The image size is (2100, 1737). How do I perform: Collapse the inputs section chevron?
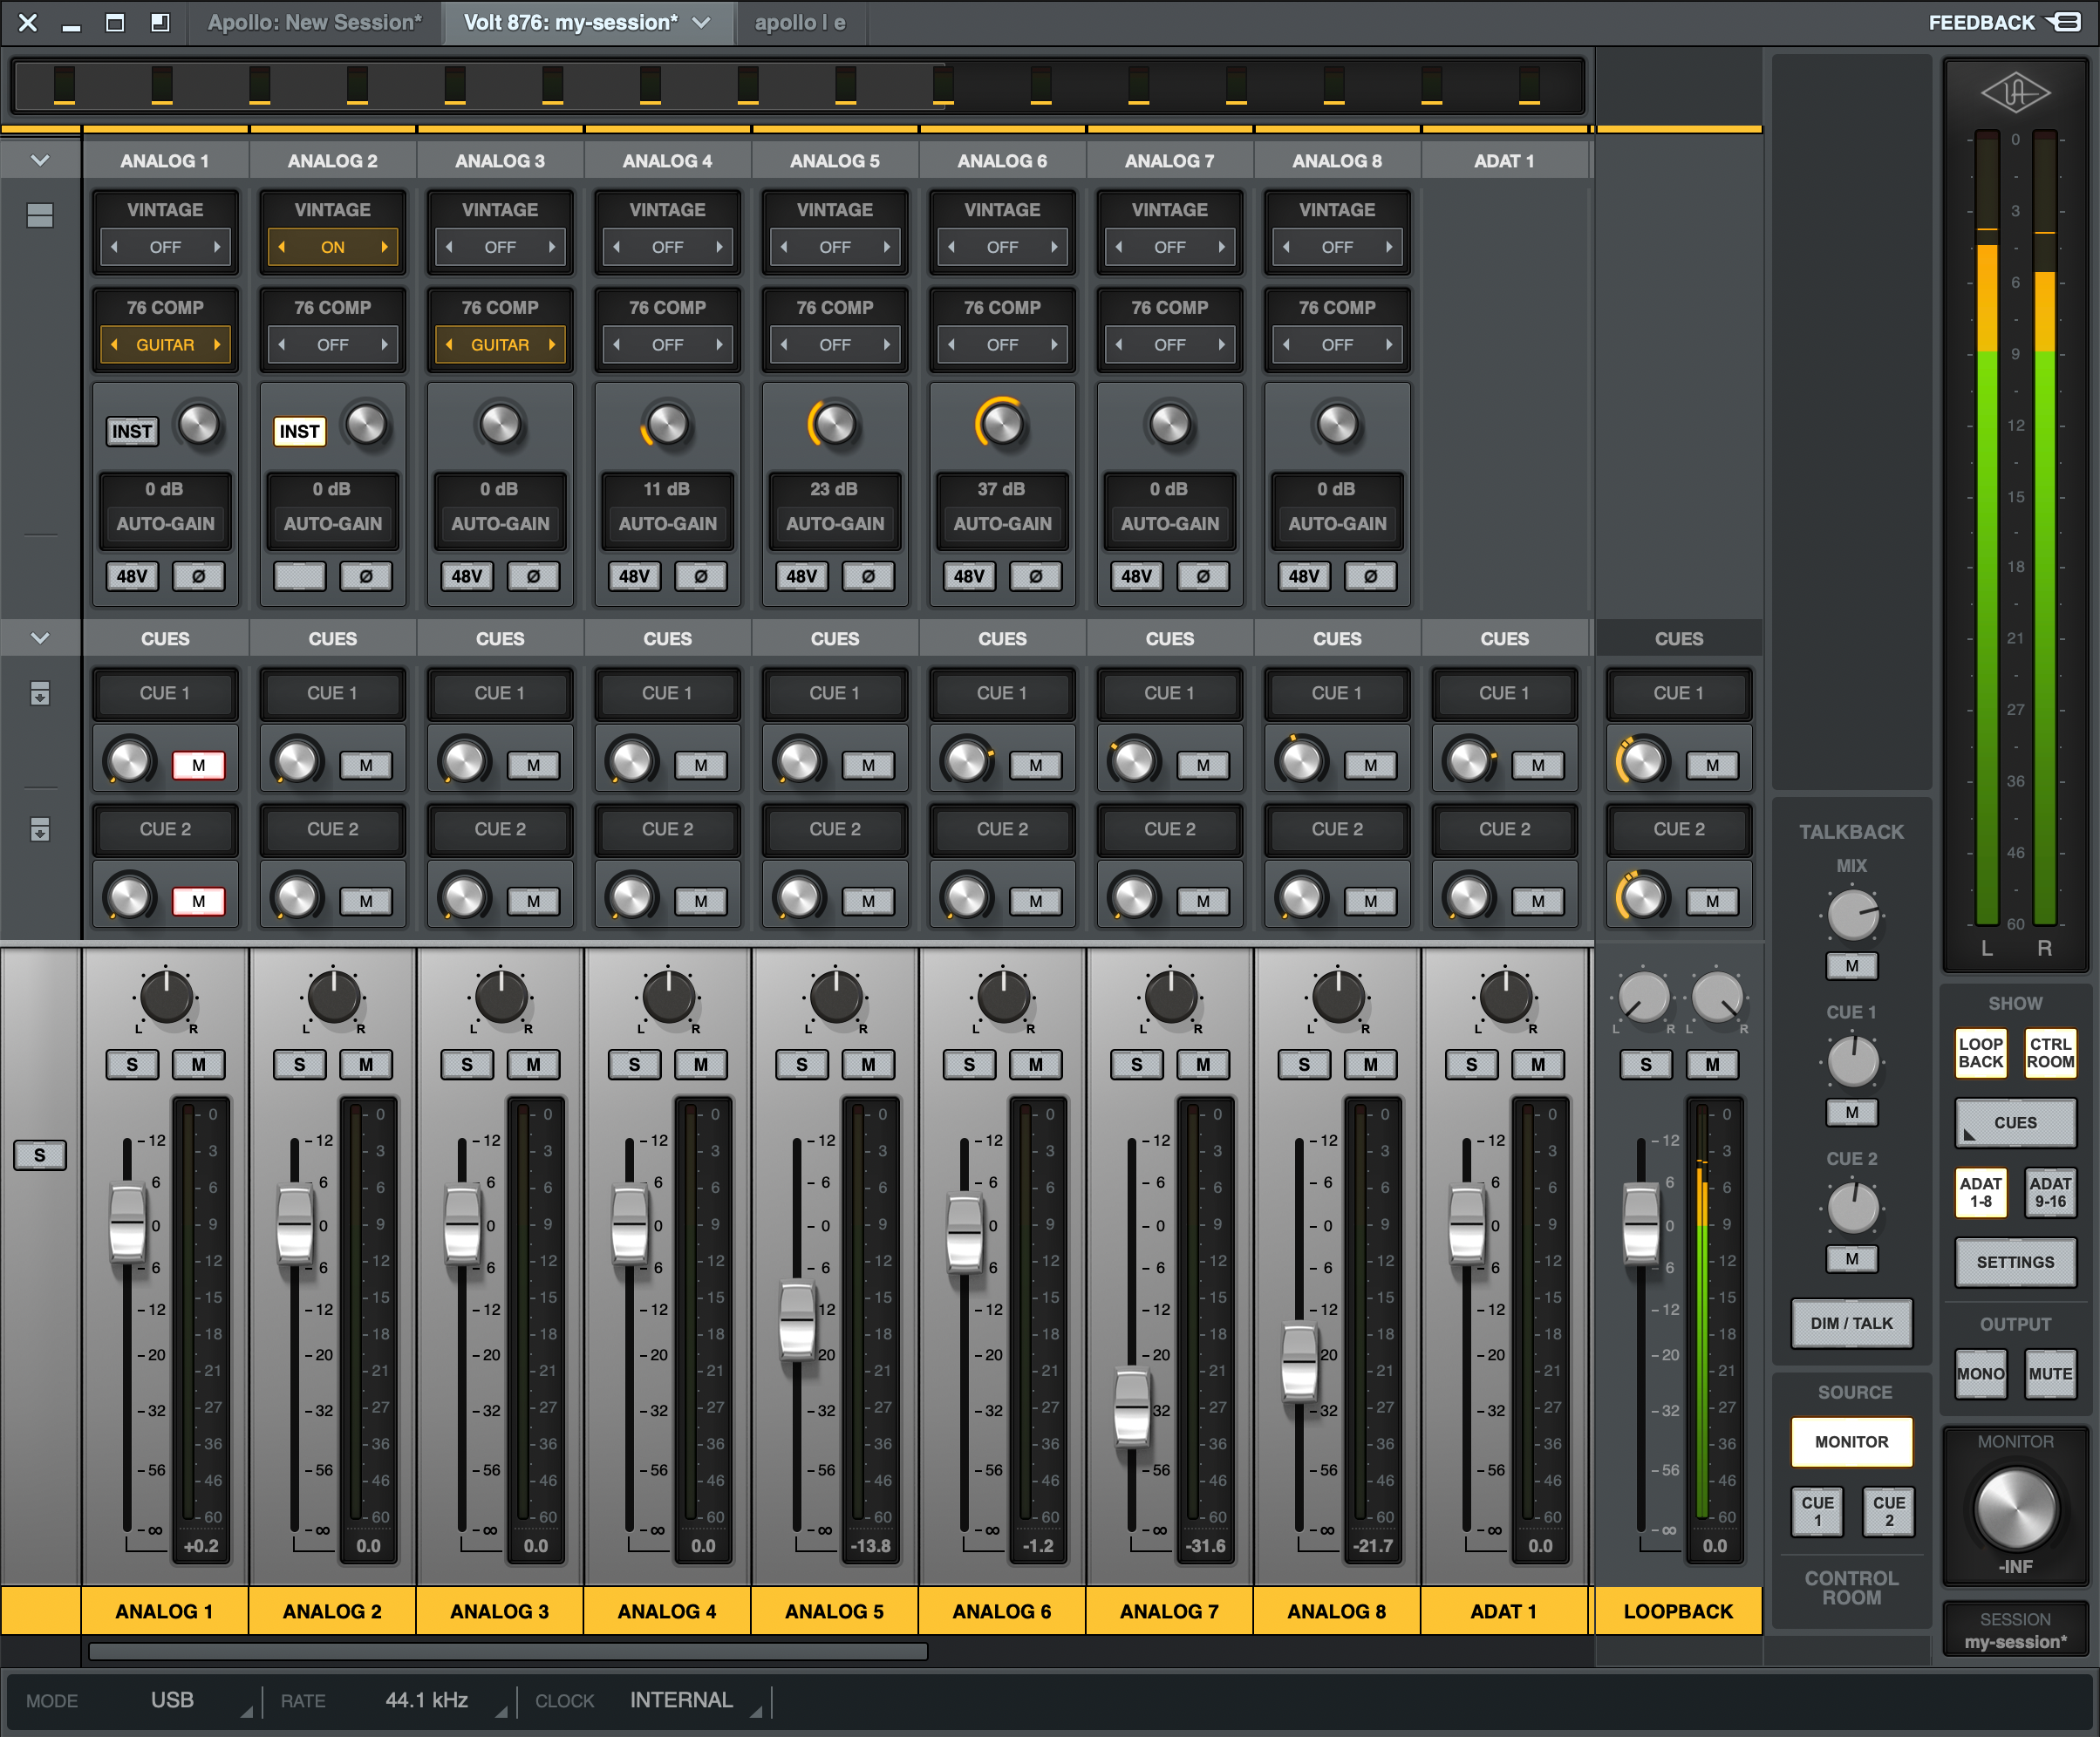click(x=40, y=160)
